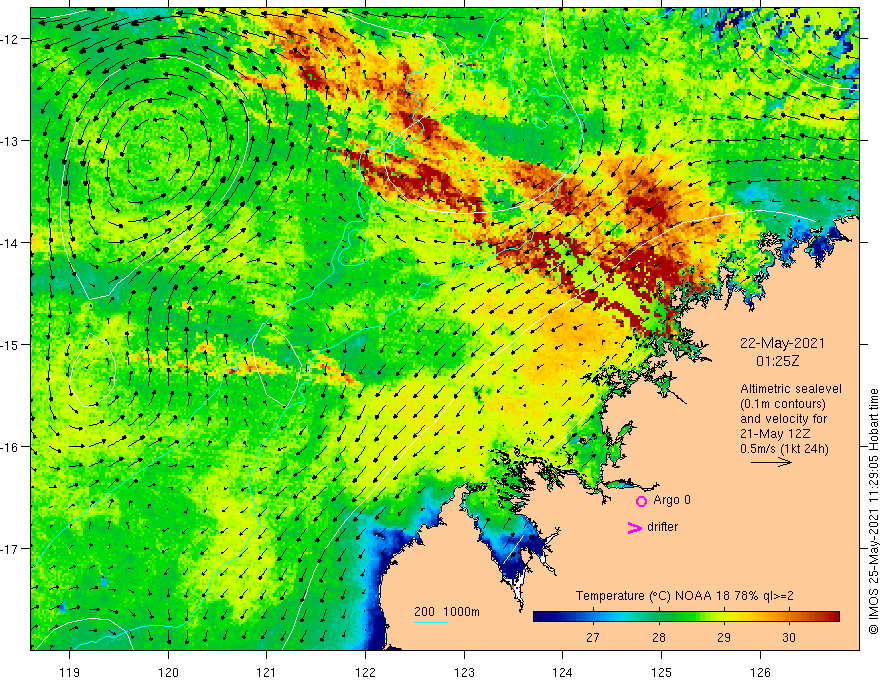Click the 'Temperature (°C) NOAA 18 78% ql>=2' title
The image size is (880, 680).
point(685,596)
